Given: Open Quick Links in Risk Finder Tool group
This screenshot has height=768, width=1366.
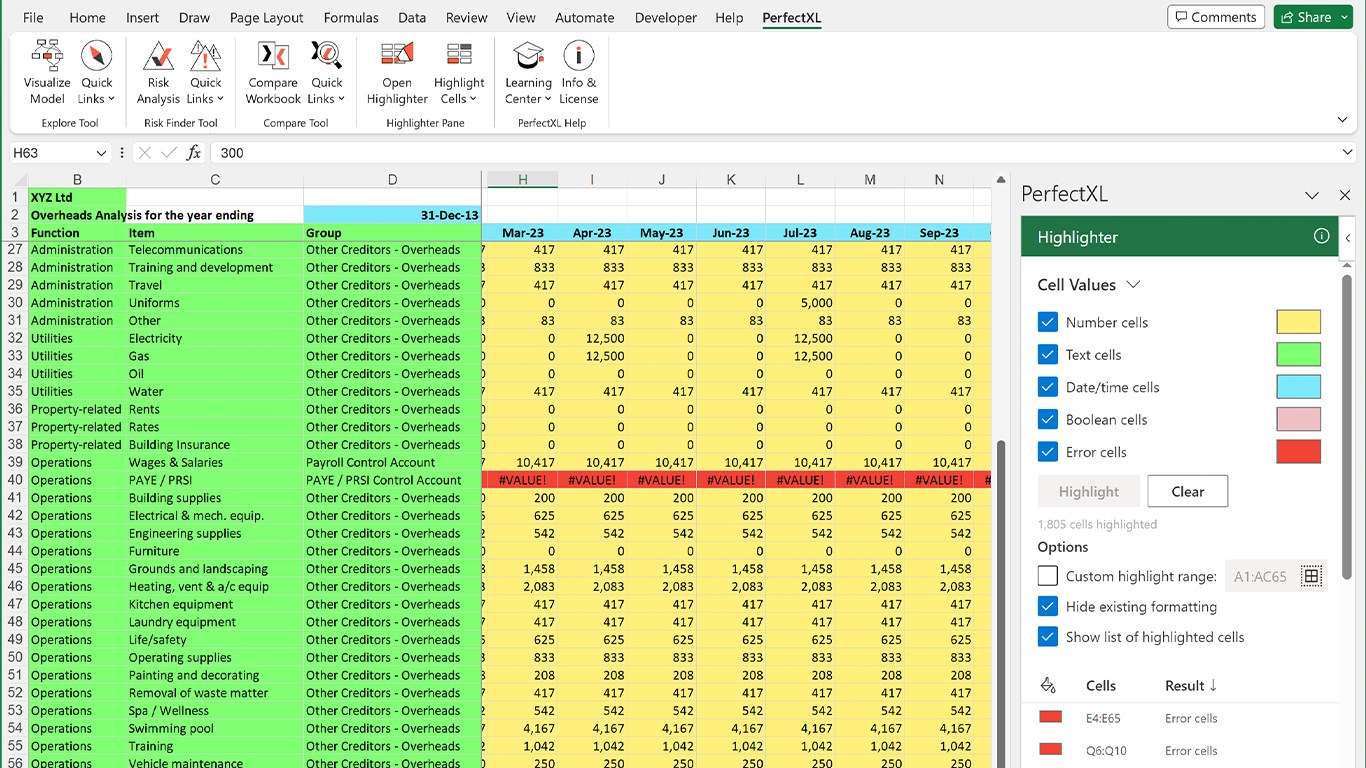Looking at the screenshot, I should point(206,73).
